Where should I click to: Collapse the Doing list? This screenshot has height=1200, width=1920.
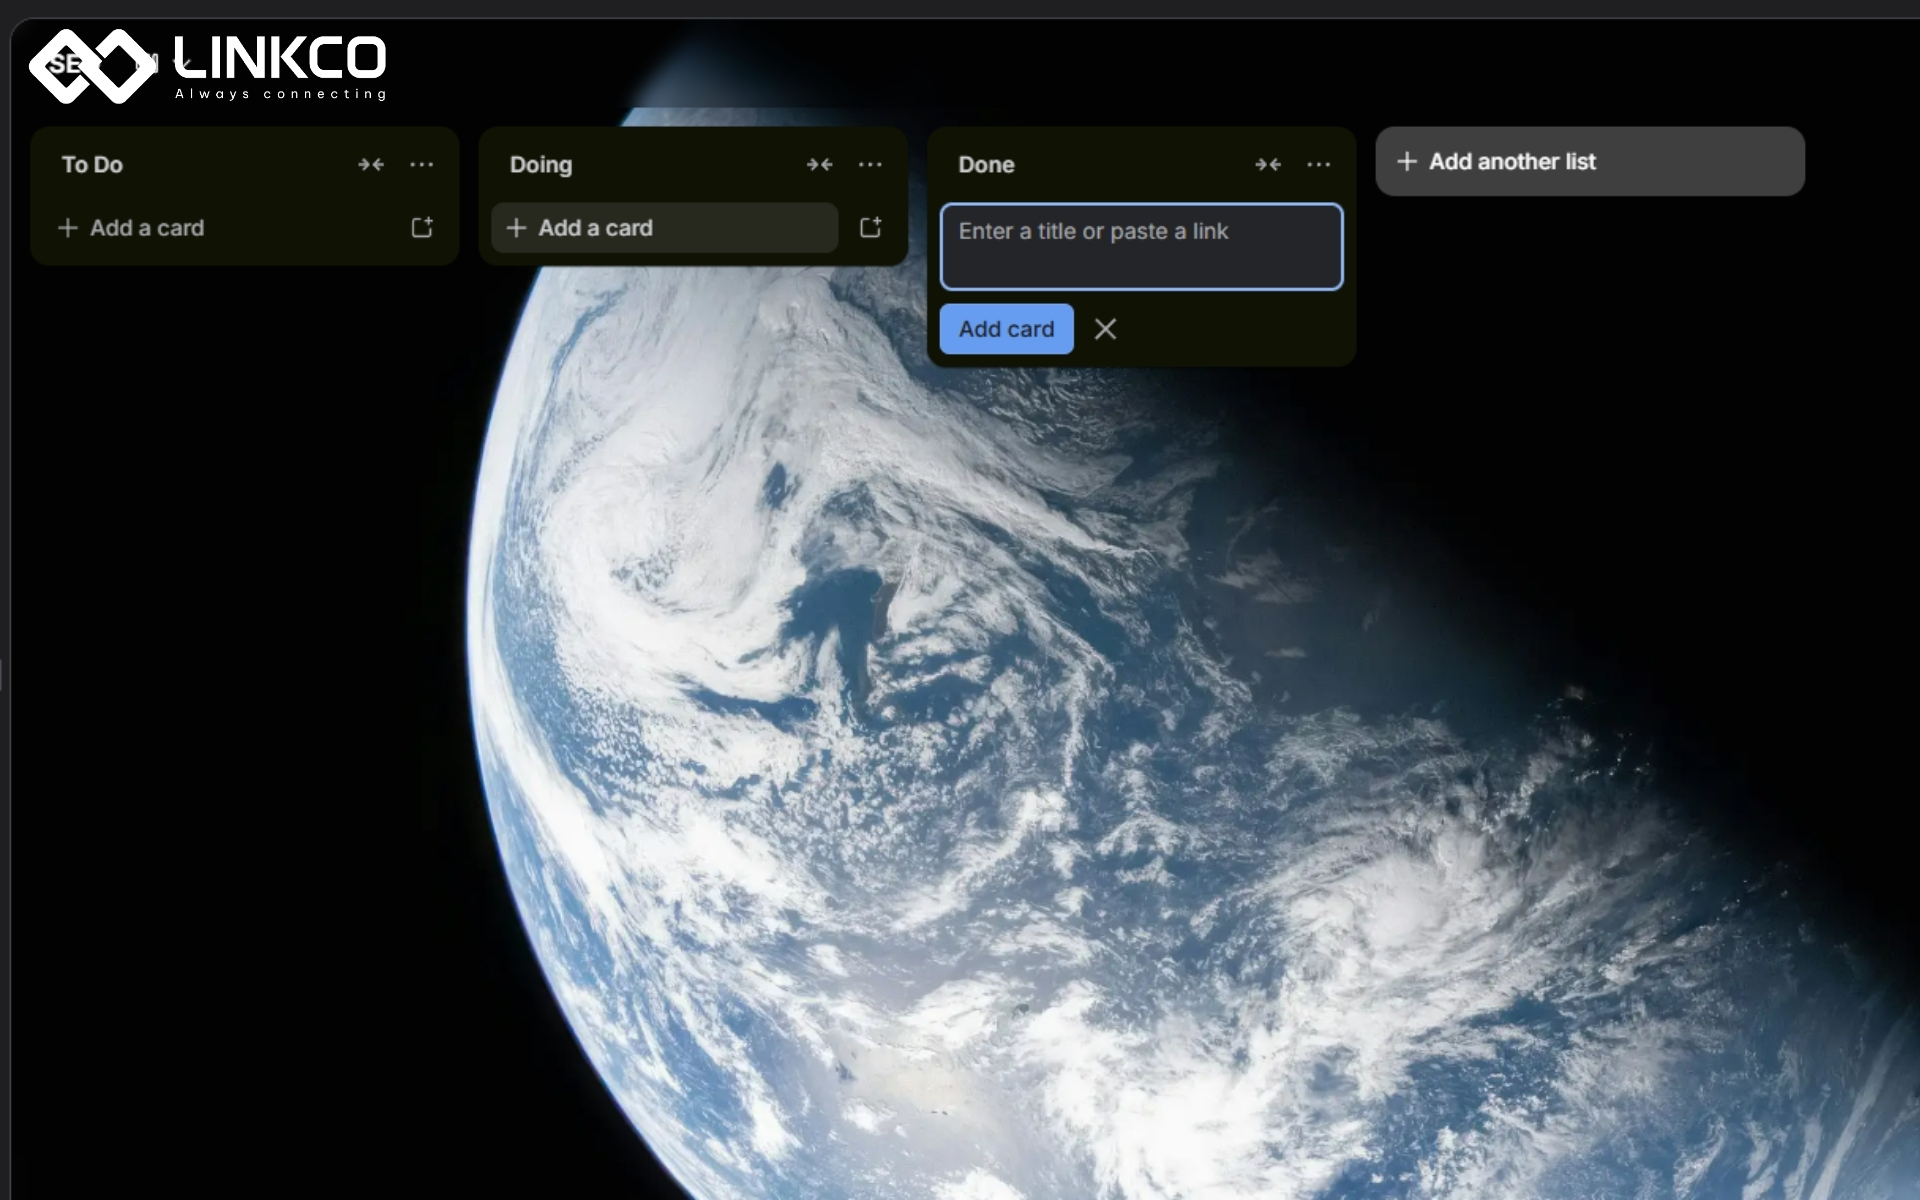(x=820, y=165)
